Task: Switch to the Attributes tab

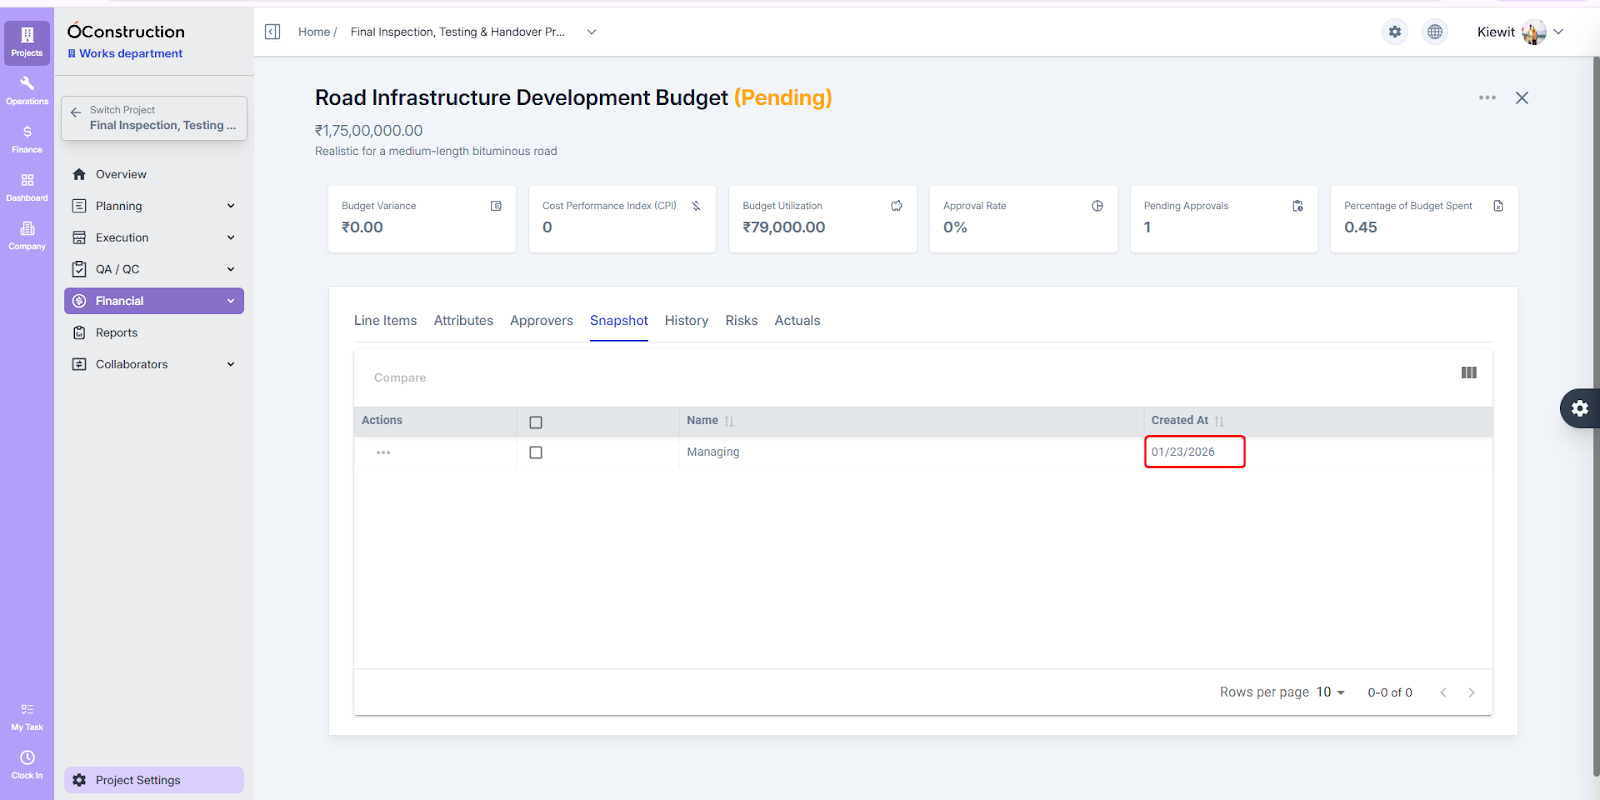Action: pos(463,320)
